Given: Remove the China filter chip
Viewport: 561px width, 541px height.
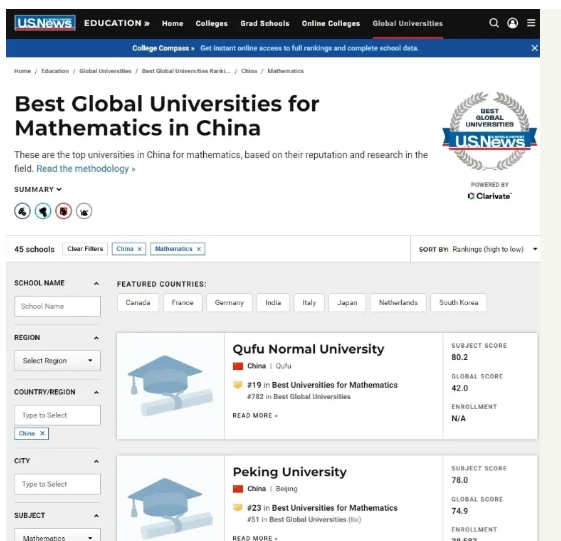Looking at the screenshot, I should click(140, 249).
